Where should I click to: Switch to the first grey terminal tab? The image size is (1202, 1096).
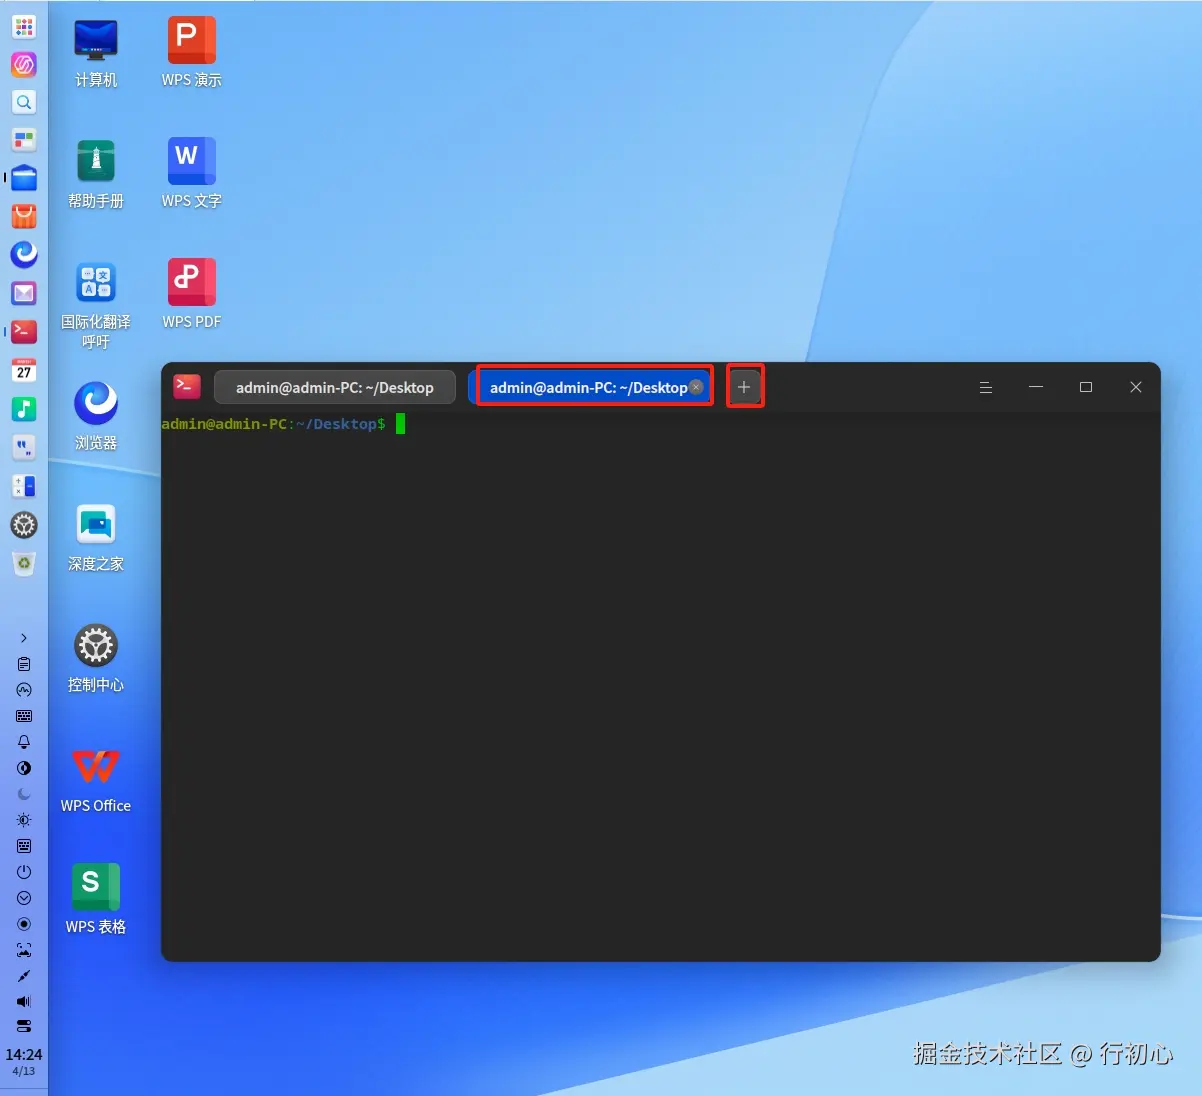pos(335,388)
